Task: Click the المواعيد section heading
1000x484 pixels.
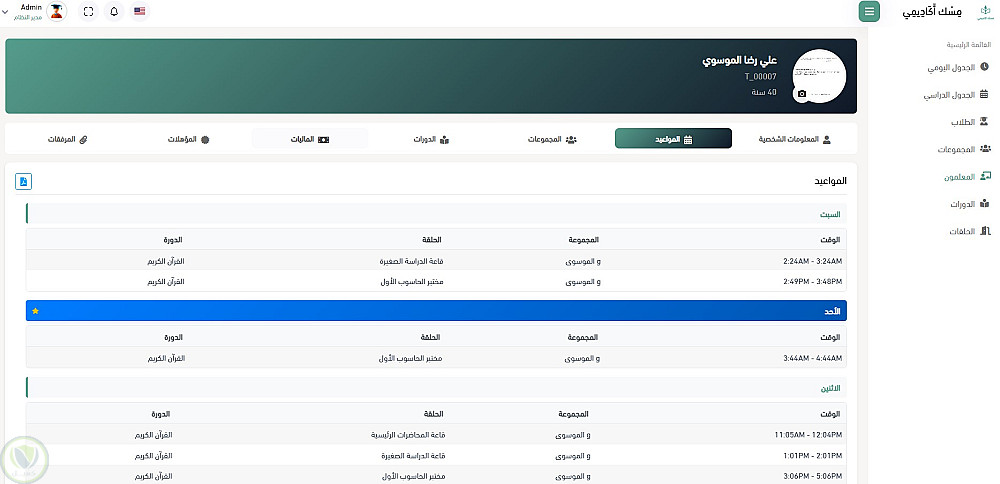Action: point(830,181)
